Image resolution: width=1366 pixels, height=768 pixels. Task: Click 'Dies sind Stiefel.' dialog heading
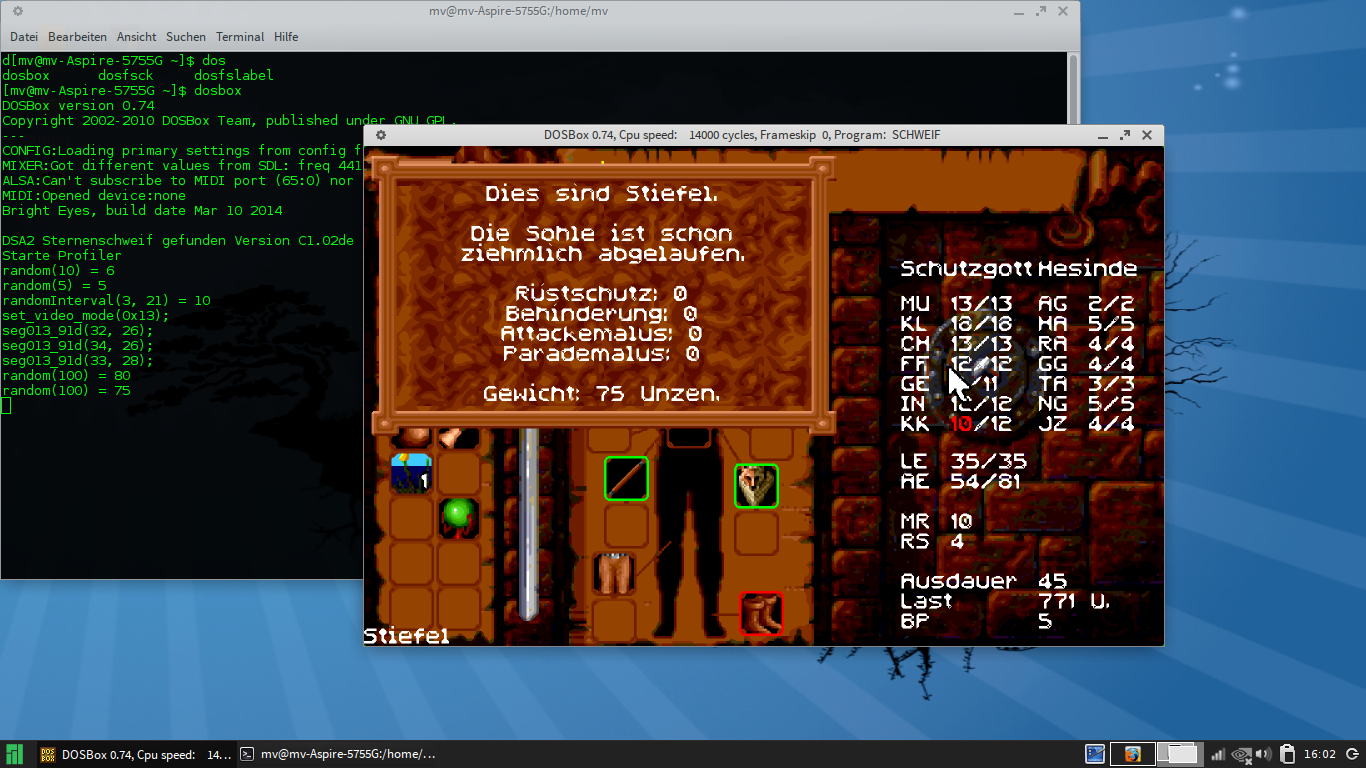pyautogui.click(x=602, y=193)
